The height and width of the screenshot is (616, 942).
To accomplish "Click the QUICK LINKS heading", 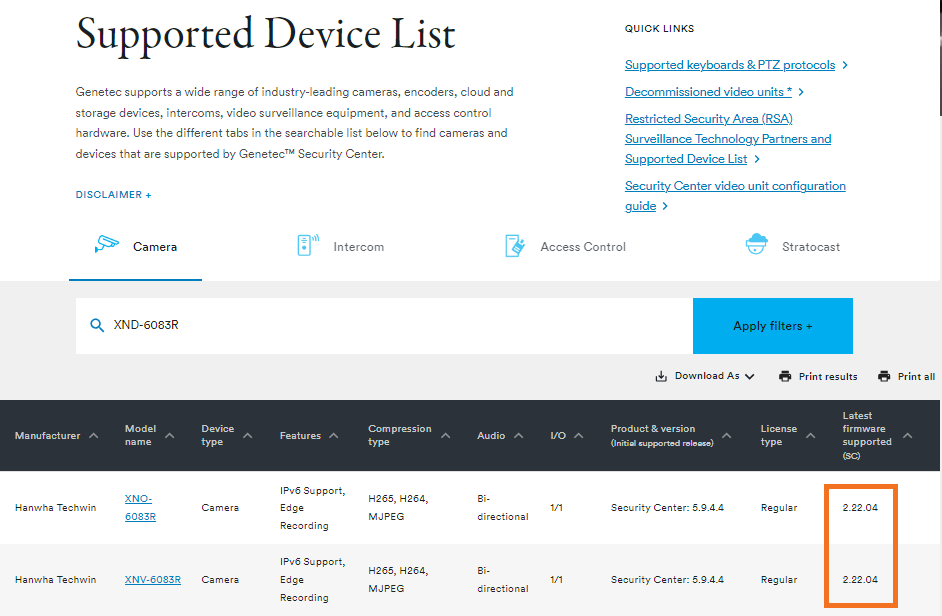I will point(660,28).
